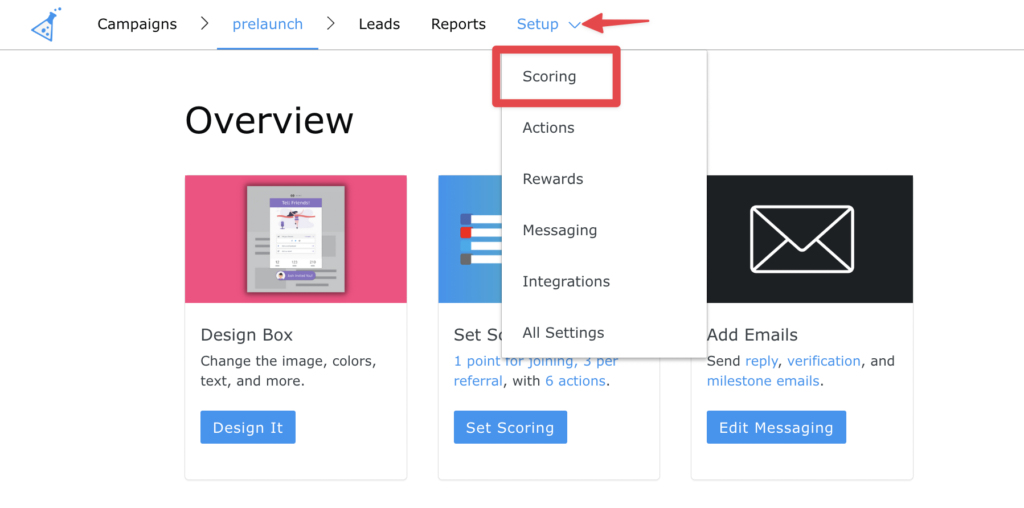The width and height of the screenshot is (1024, 508).
Task: Click the Design Box preview thumbnail
Action: tap(296, 239)
